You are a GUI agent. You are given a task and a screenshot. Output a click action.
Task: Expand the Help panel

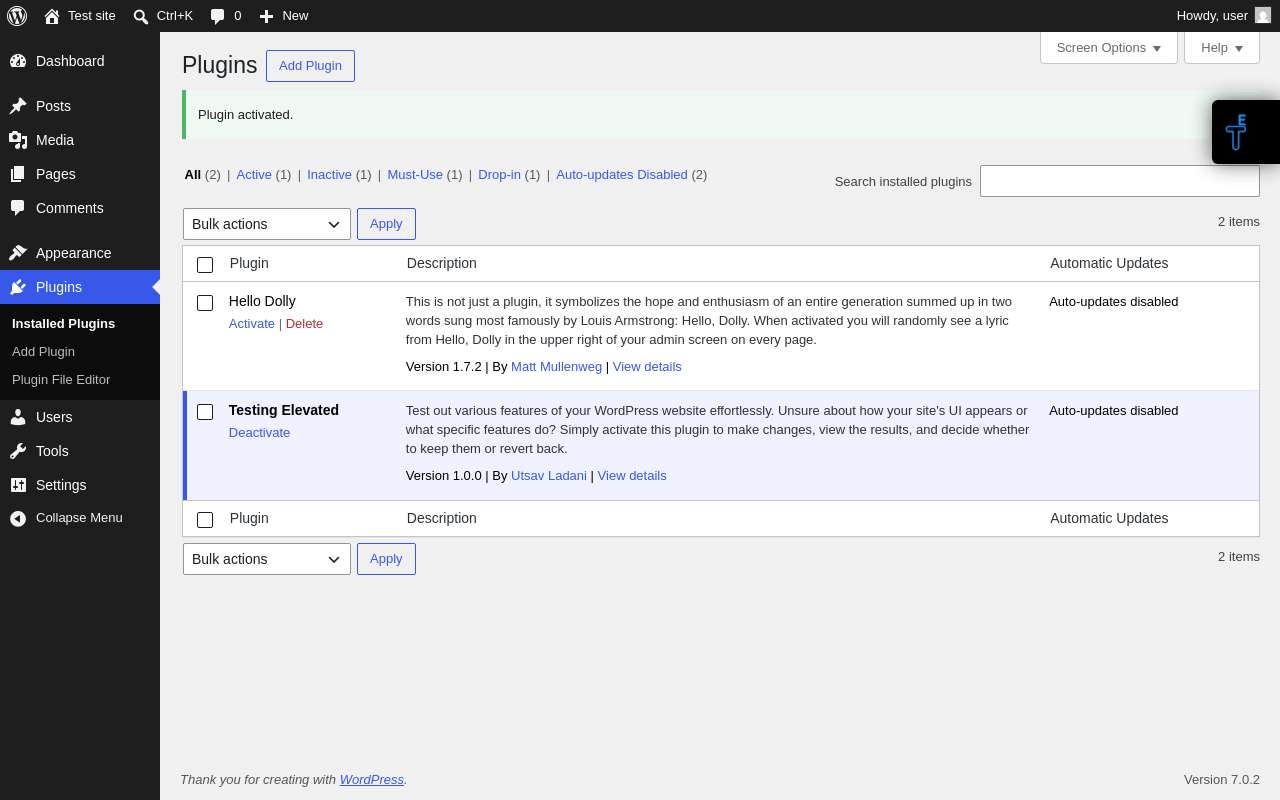coord(1222,47)
